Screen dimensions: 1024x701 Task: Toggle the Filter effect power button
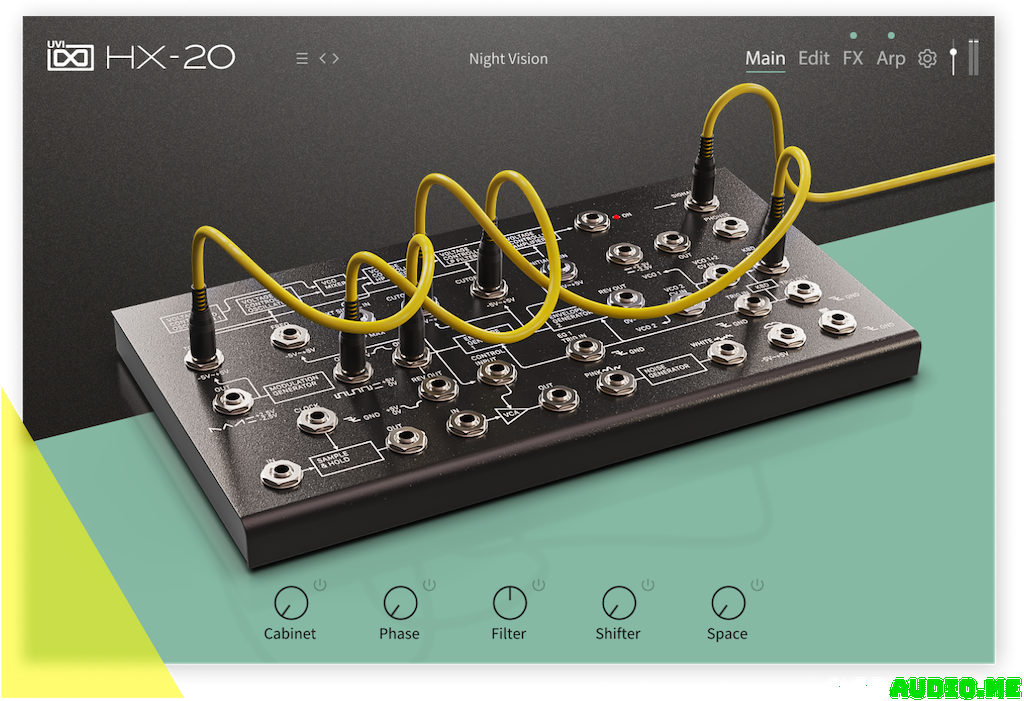click(539, 585)
